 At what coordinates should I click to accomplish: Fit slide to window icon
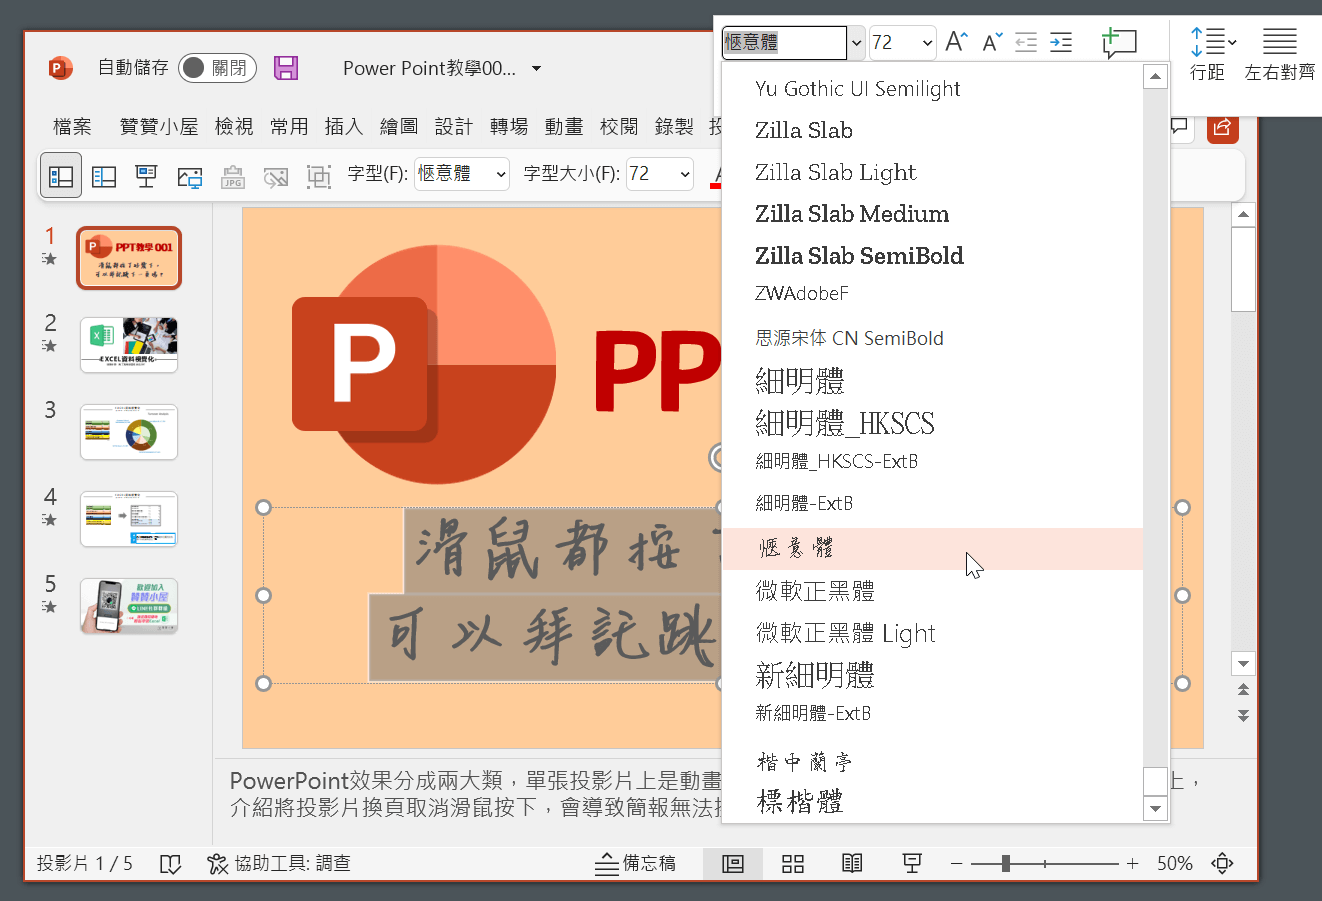pyautogui.click(x=1222, y=864)
